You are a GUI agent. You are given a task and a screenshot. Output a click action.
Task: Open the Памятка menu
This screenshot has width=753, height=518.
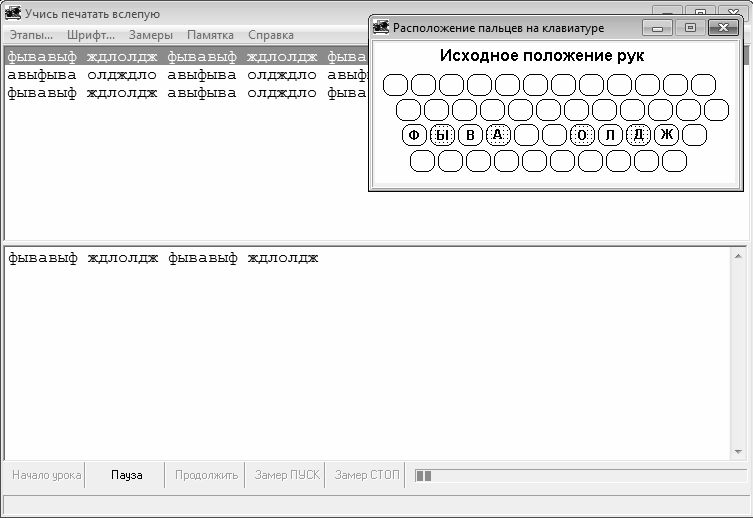(210, 35)
